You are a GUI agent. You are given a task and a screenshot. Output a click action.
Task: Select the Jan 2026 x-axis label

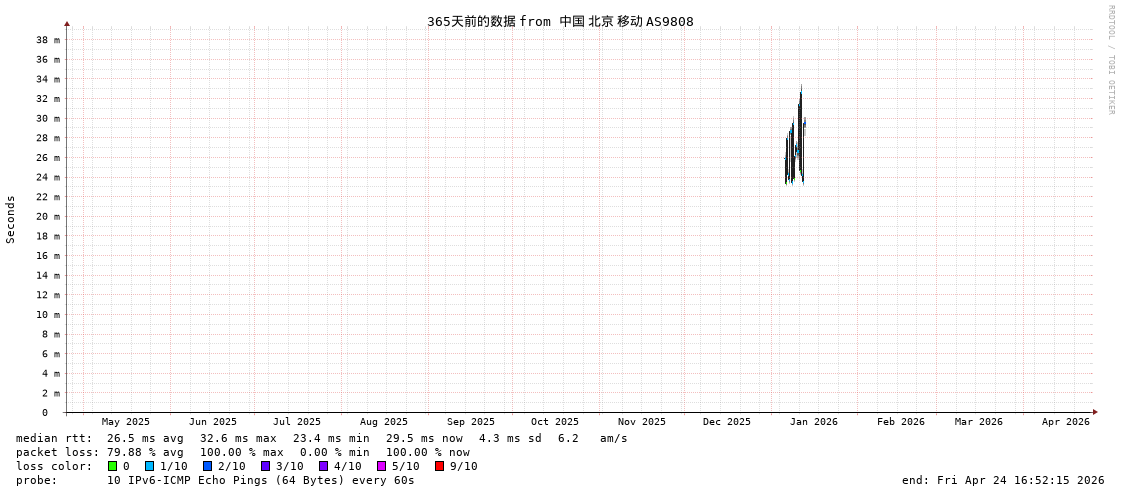click(813, 422)
